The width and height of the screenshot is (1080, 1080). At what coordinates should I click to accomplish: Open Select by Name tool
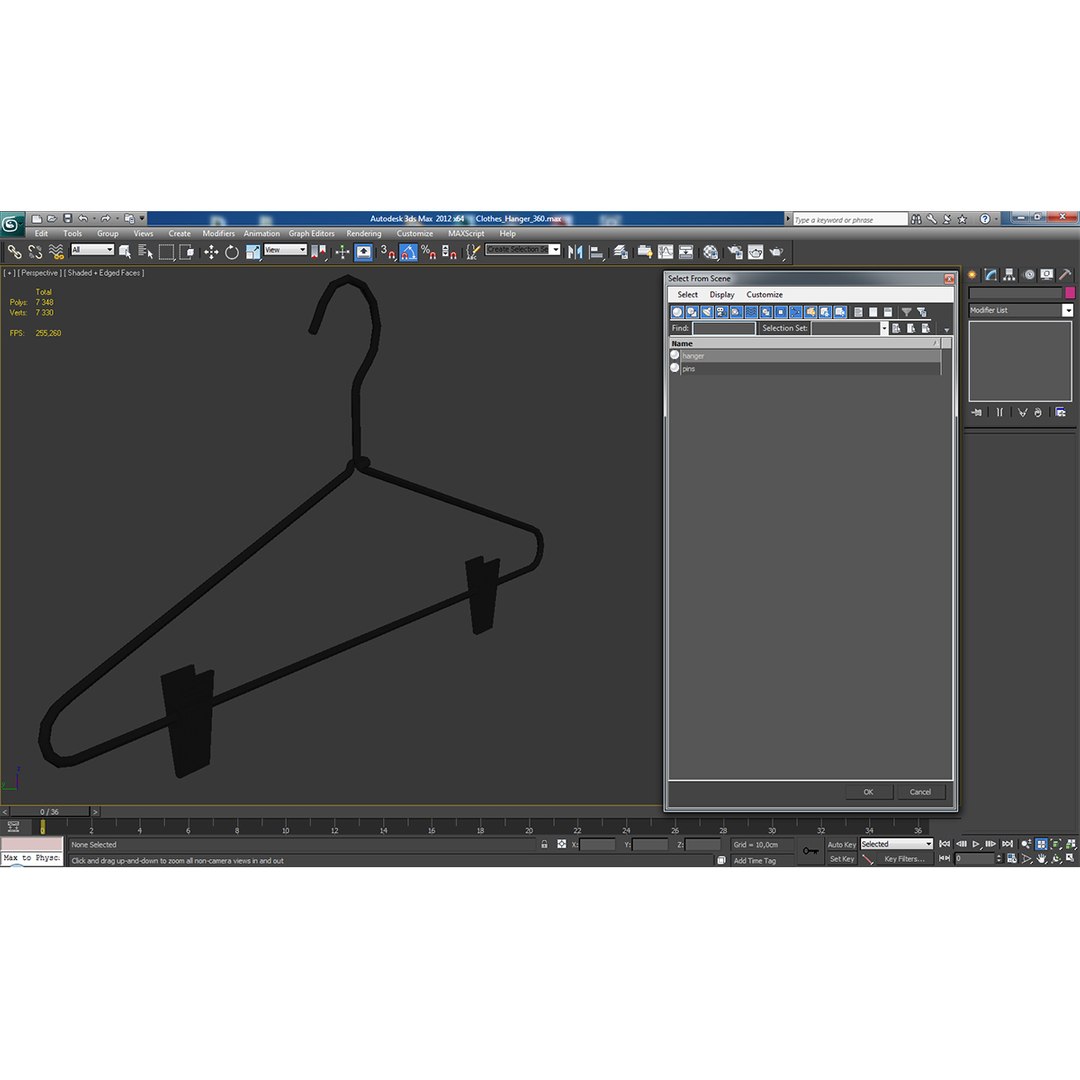[x=145, y=253]
